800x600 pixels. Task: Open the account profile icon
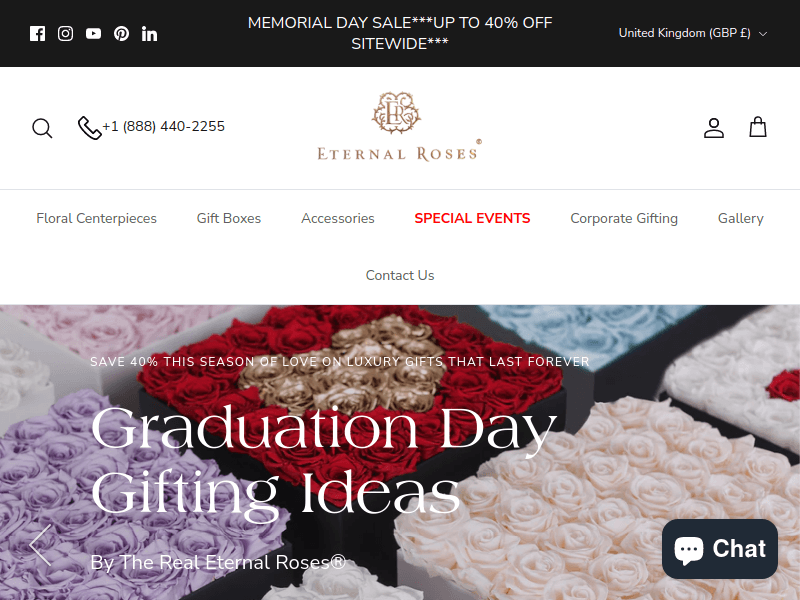pos(714,128)
